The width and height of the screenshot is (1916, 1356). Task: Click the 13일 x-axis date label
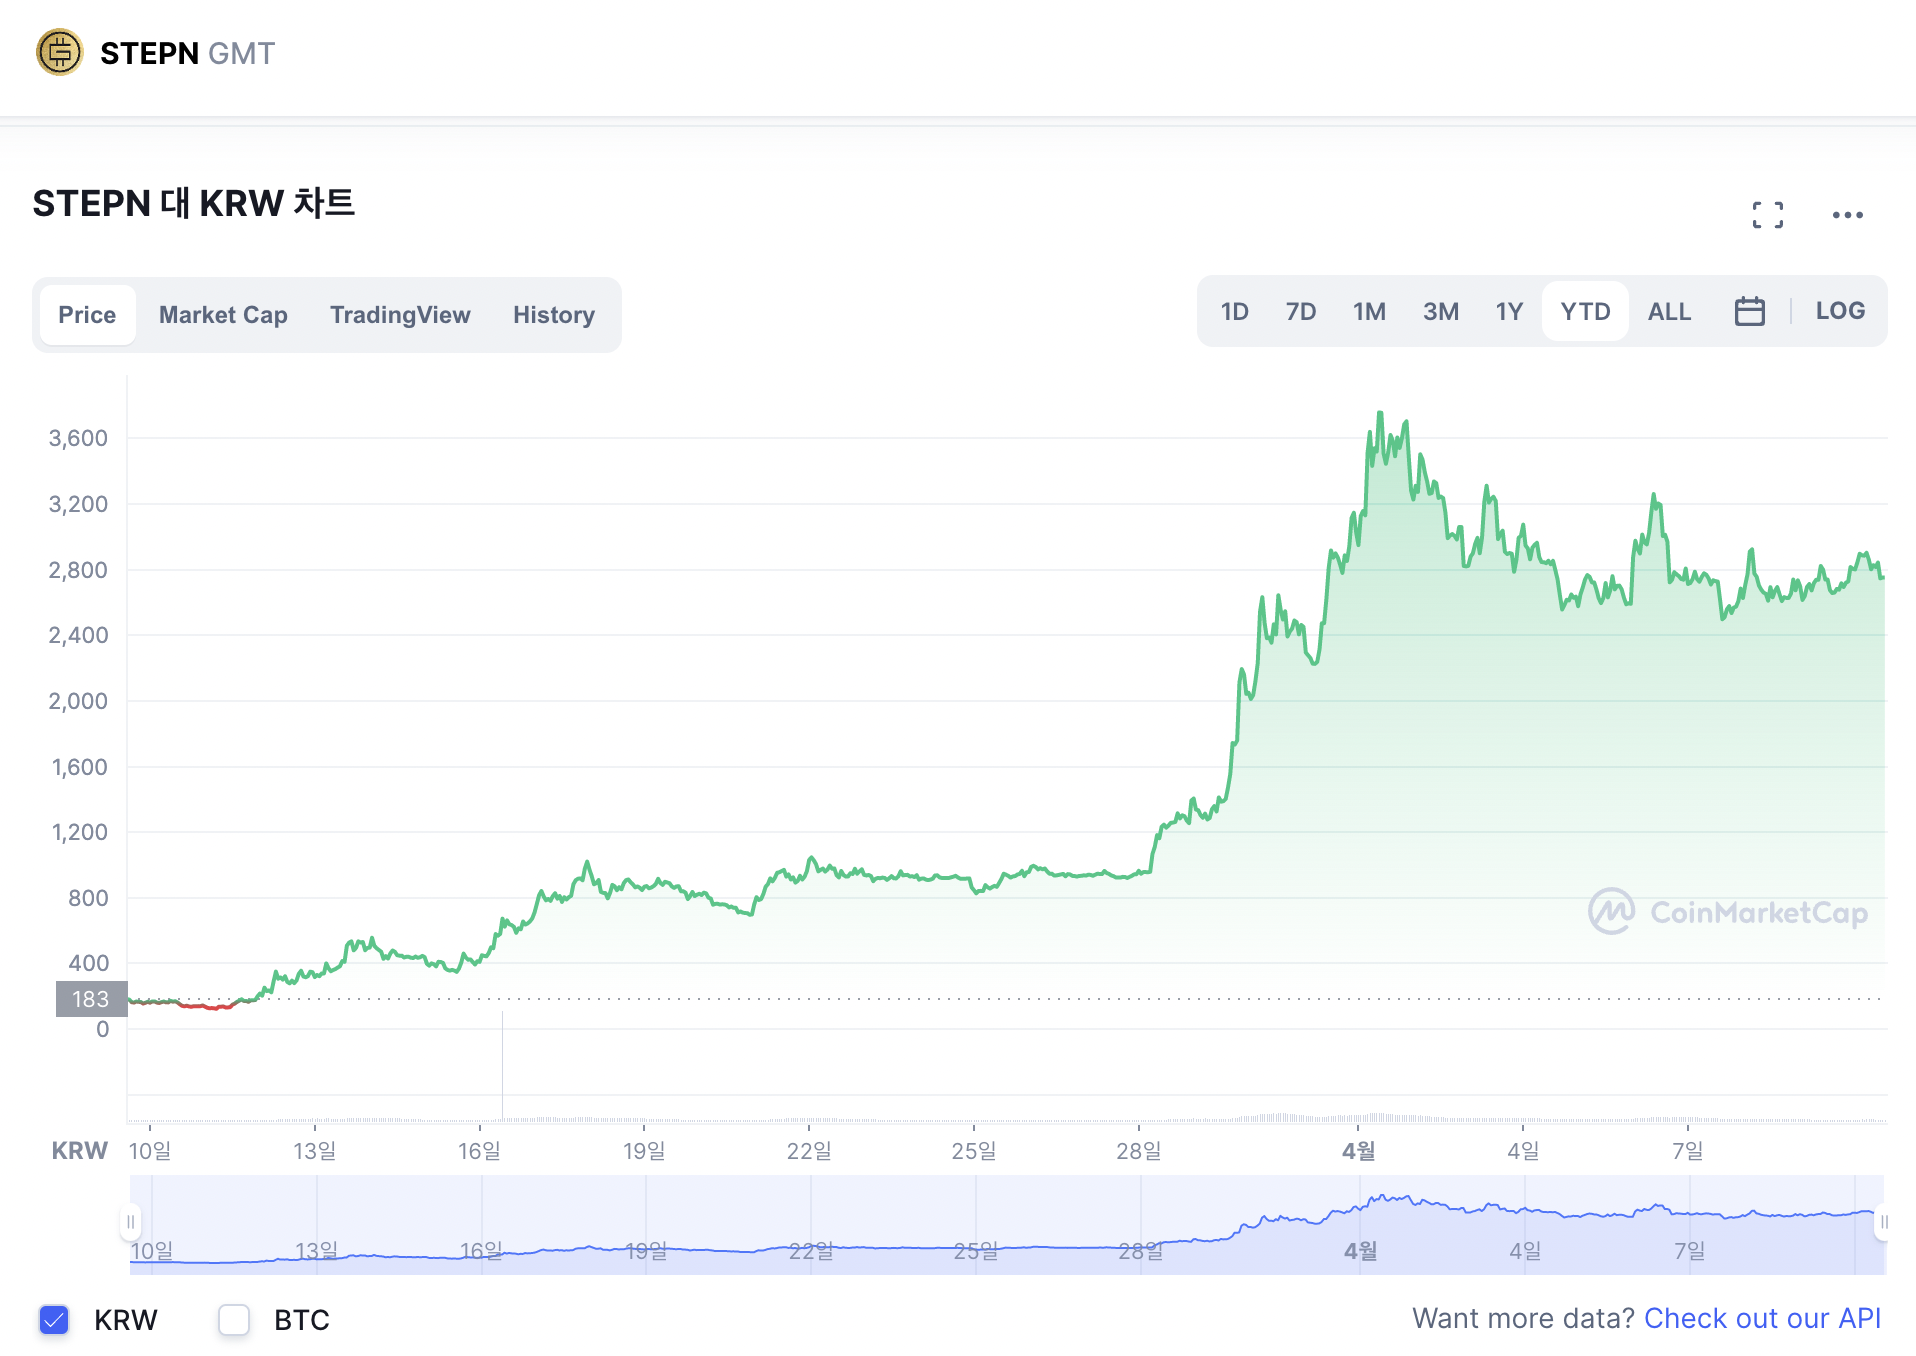click(x=314, y=1151)
